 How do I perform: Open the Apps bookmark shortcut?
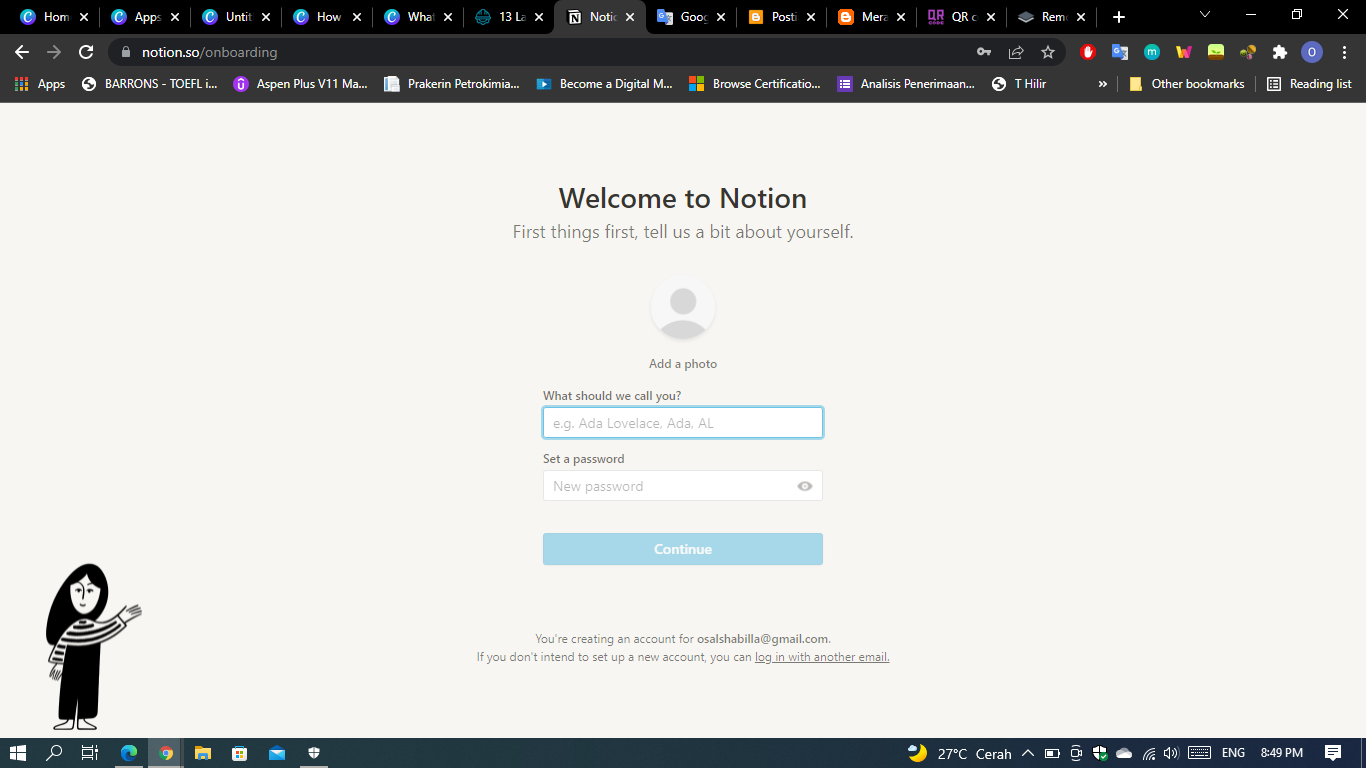click(x=40, y=84)
